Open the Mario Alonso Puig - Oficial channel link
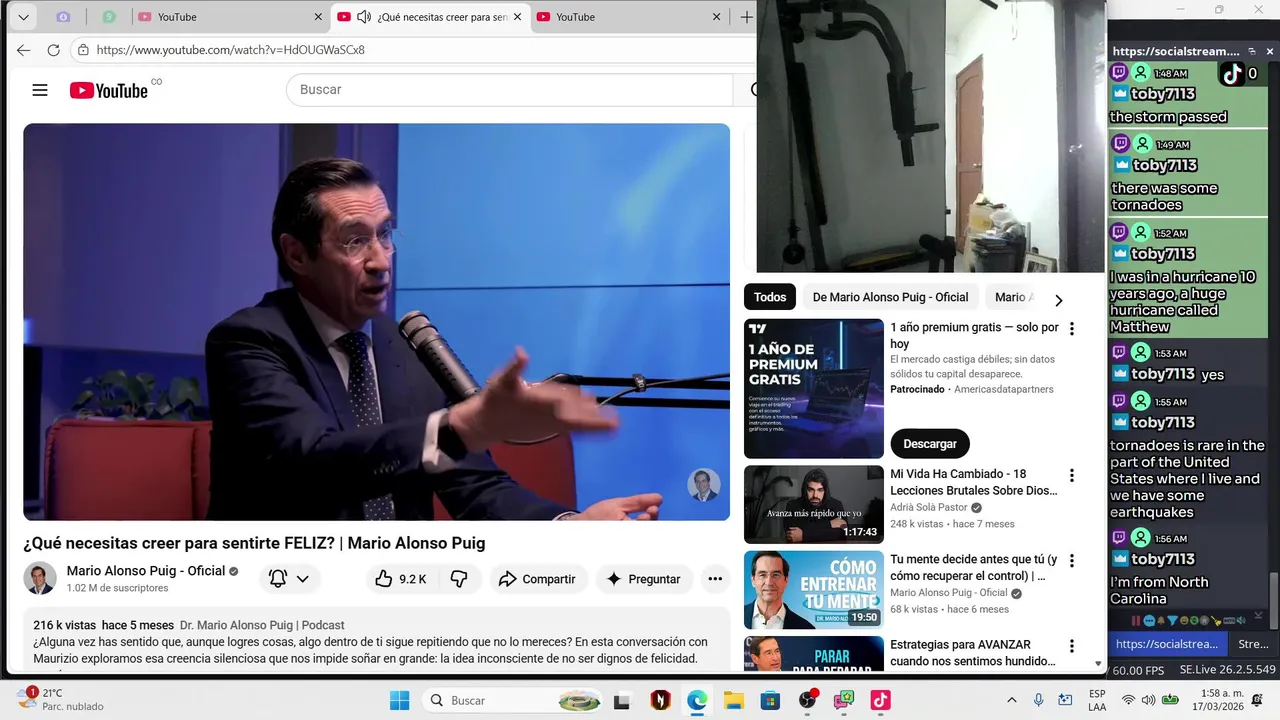This screenshot has height=720, width=1280. (146, 571)
